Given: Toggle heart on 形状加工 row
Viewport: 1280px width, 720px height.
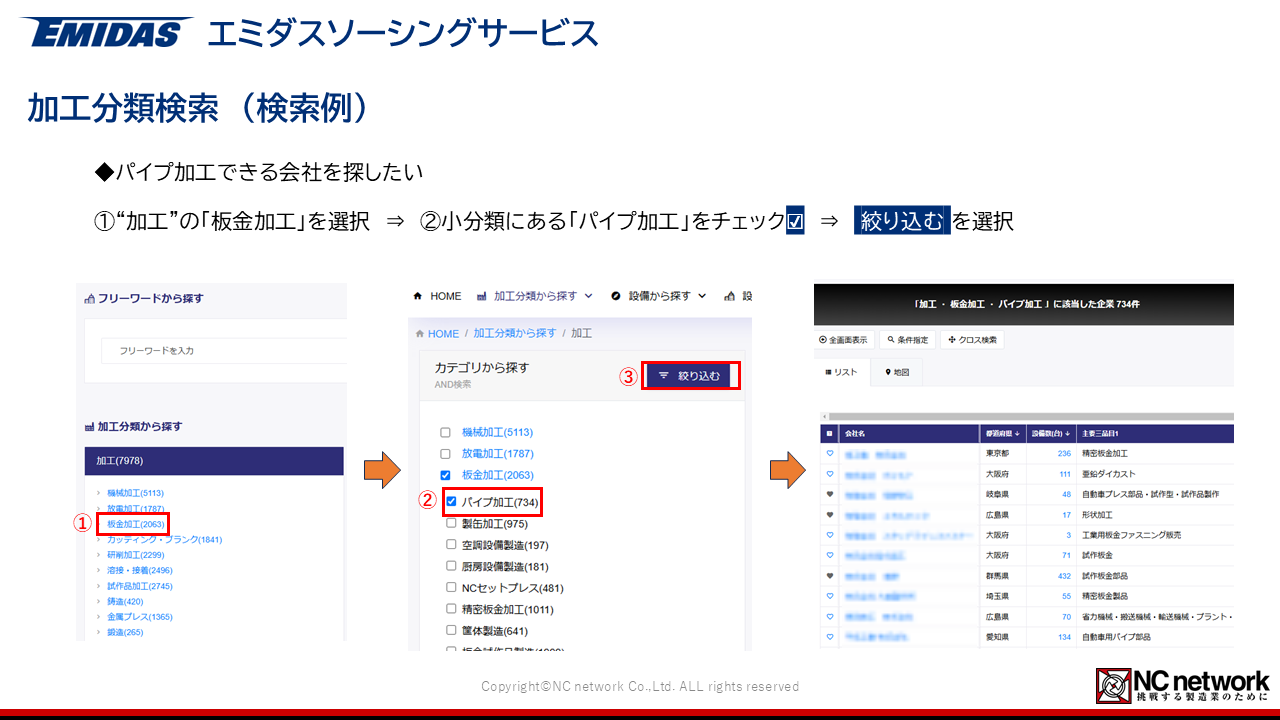Looking at the screenshot, I should pyautogui.click(x=829, y=515).
